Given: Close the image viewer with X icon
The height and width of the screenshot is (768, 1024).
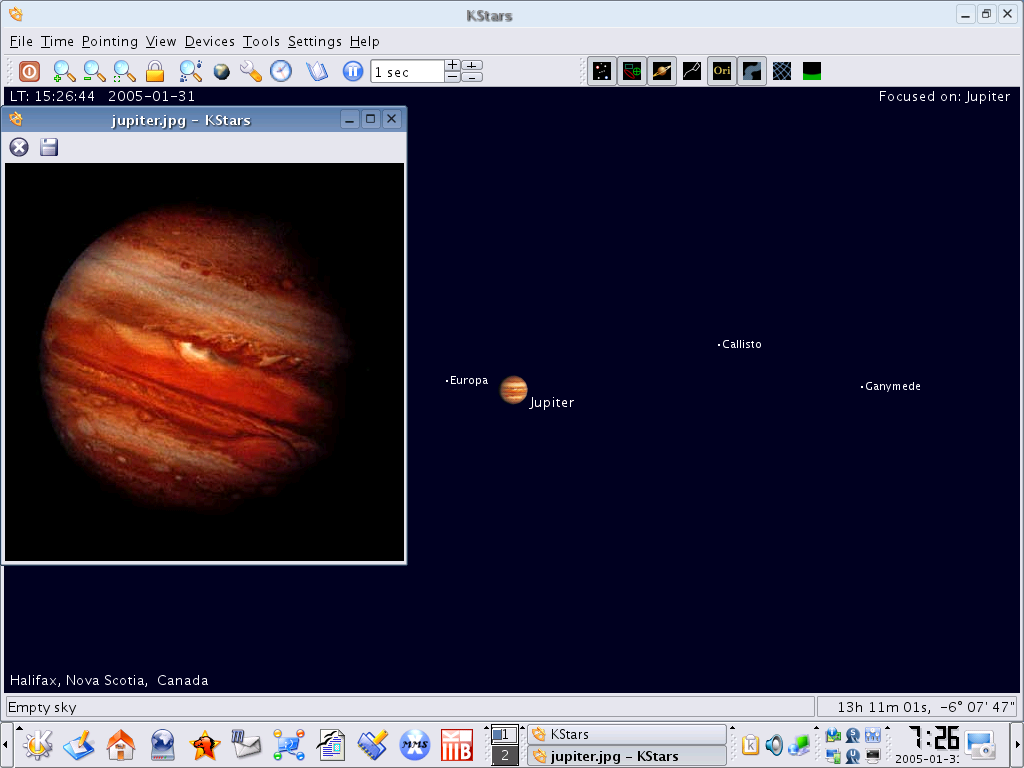Looking at the screenshot, I should click(x=19, y=147).
